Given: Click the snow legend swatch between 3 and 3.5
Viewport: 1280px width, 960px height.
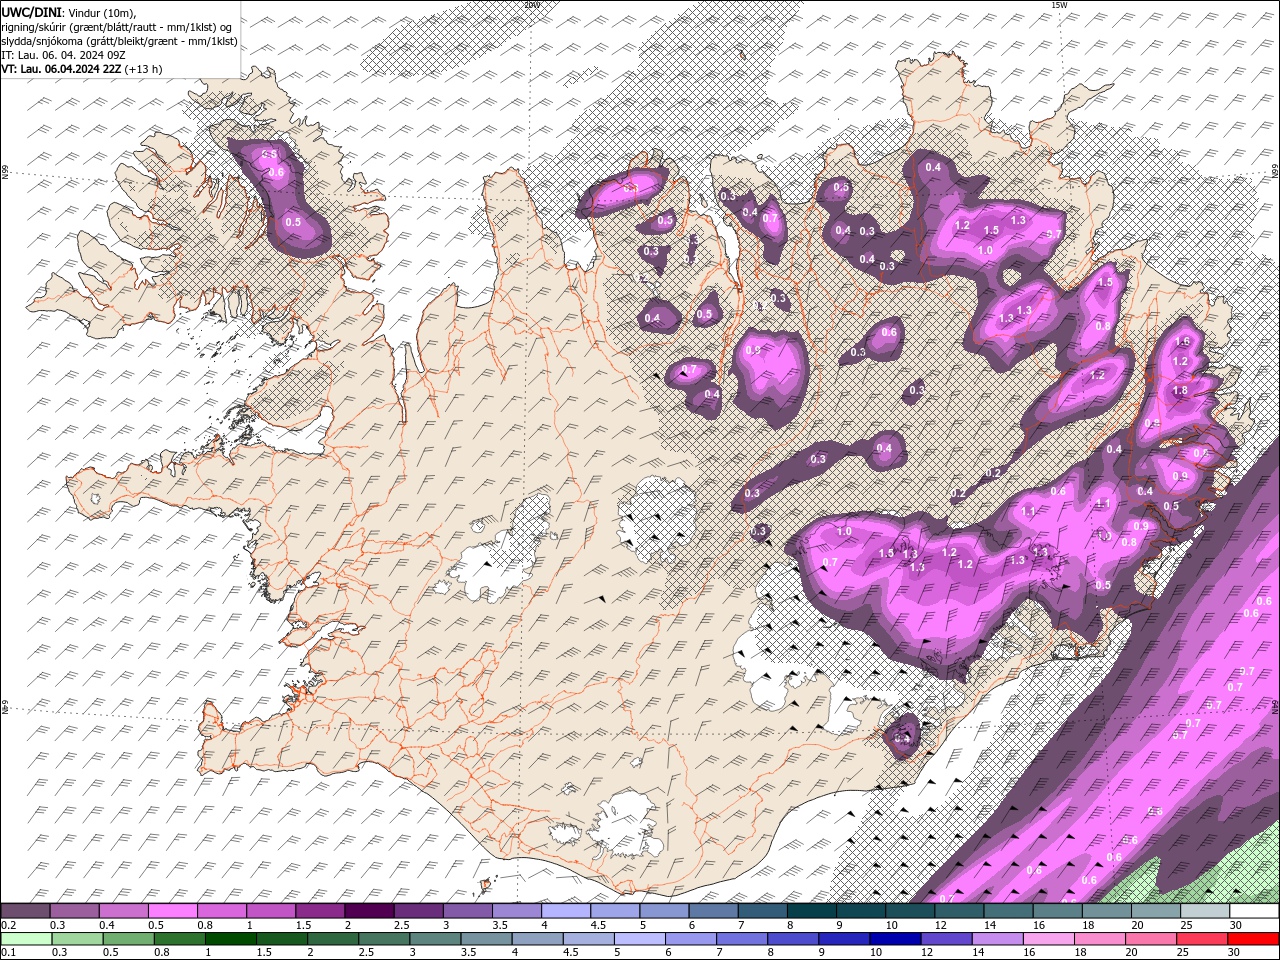Looking at the screenshot, I should click(468, 911).
